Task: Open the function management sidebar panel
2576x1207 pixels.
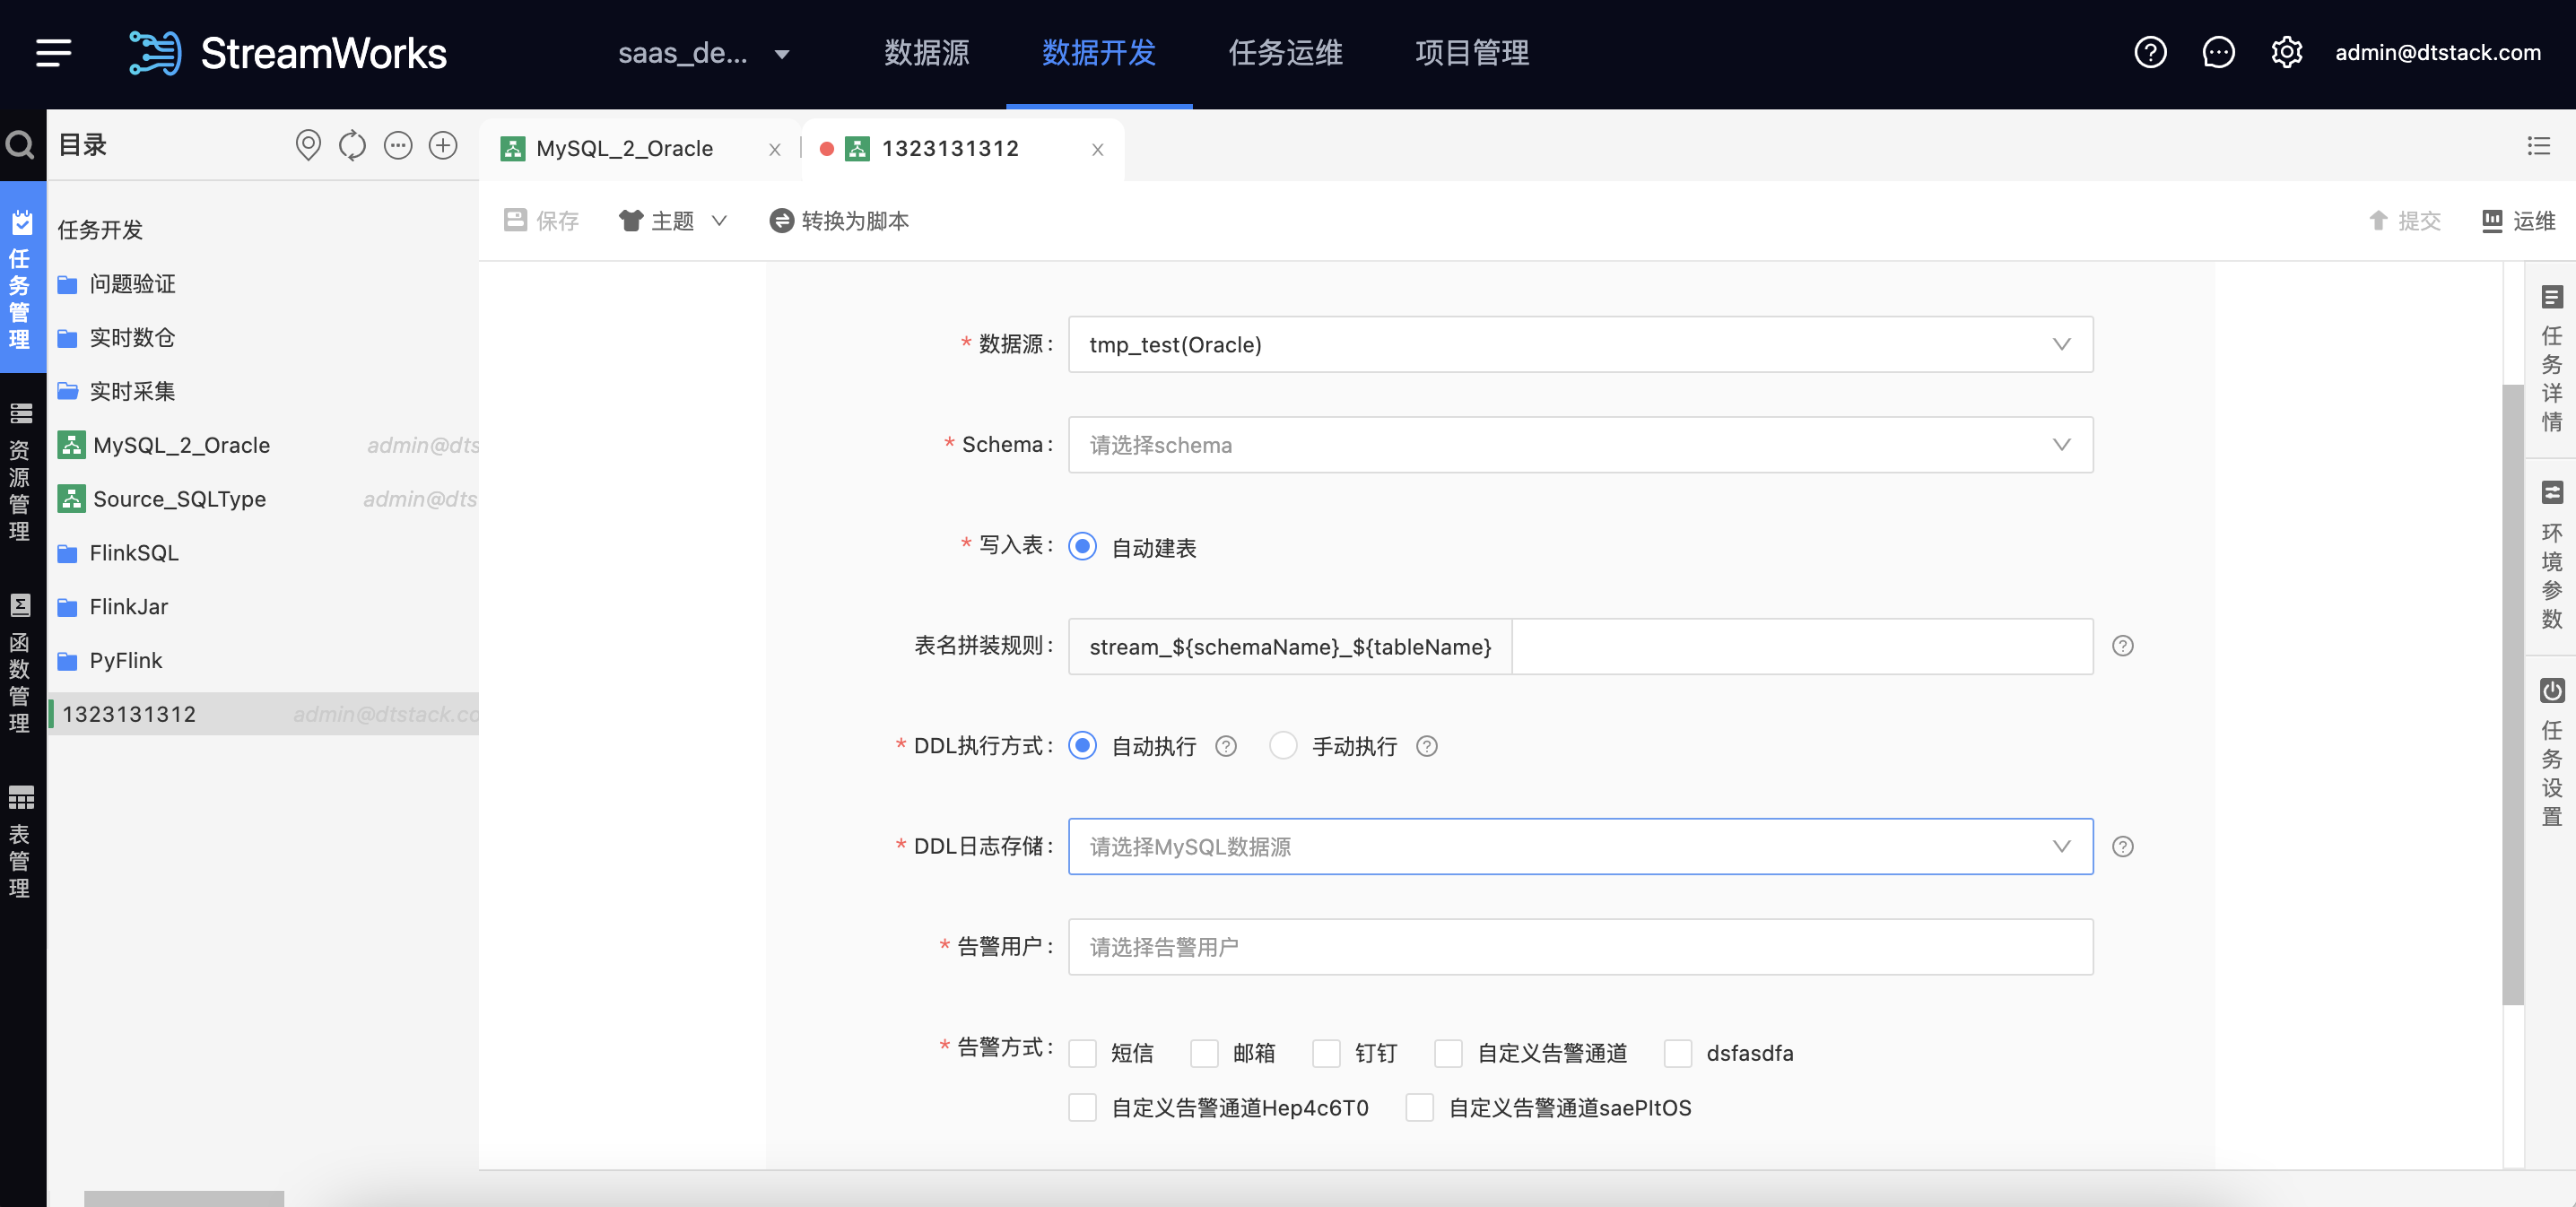Action: [20, 662]
